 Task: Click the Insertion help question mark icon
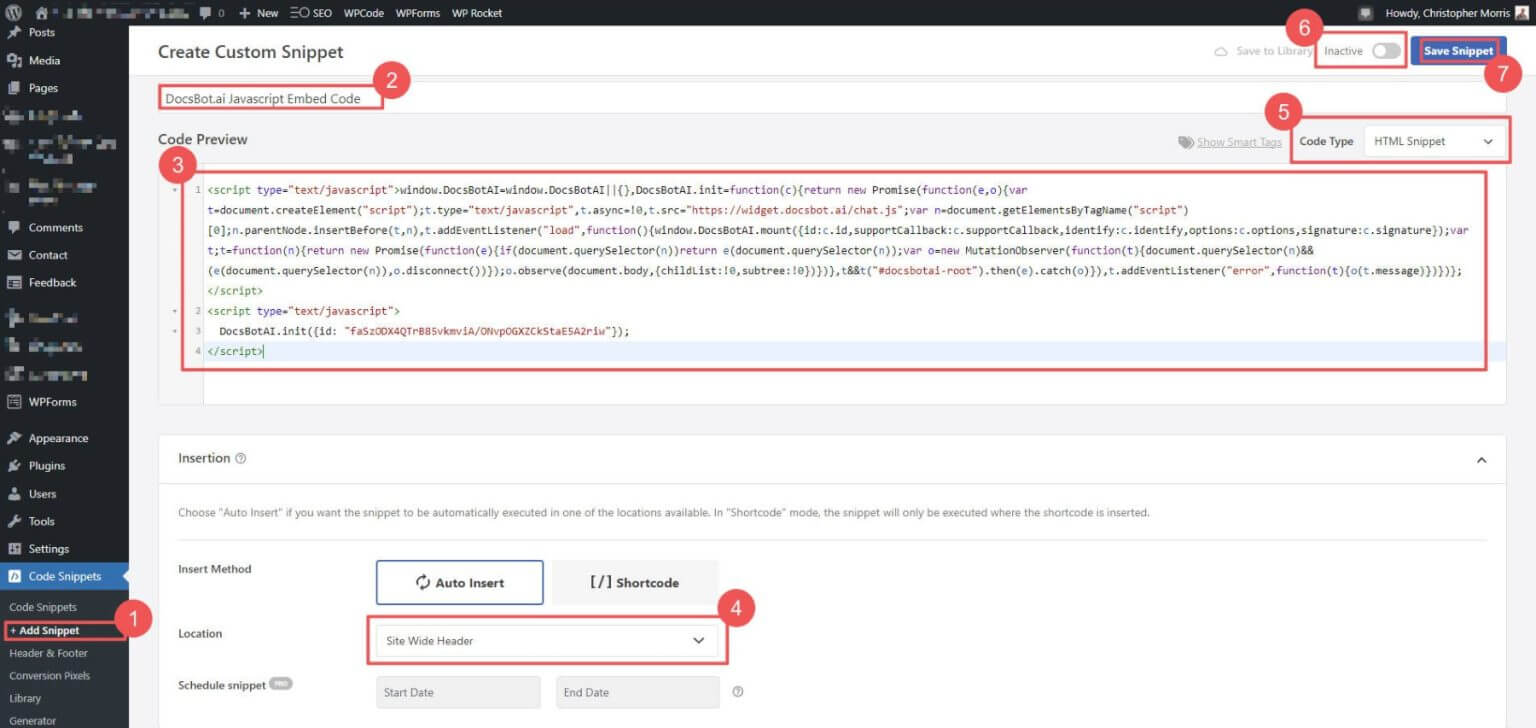[241, 459]
